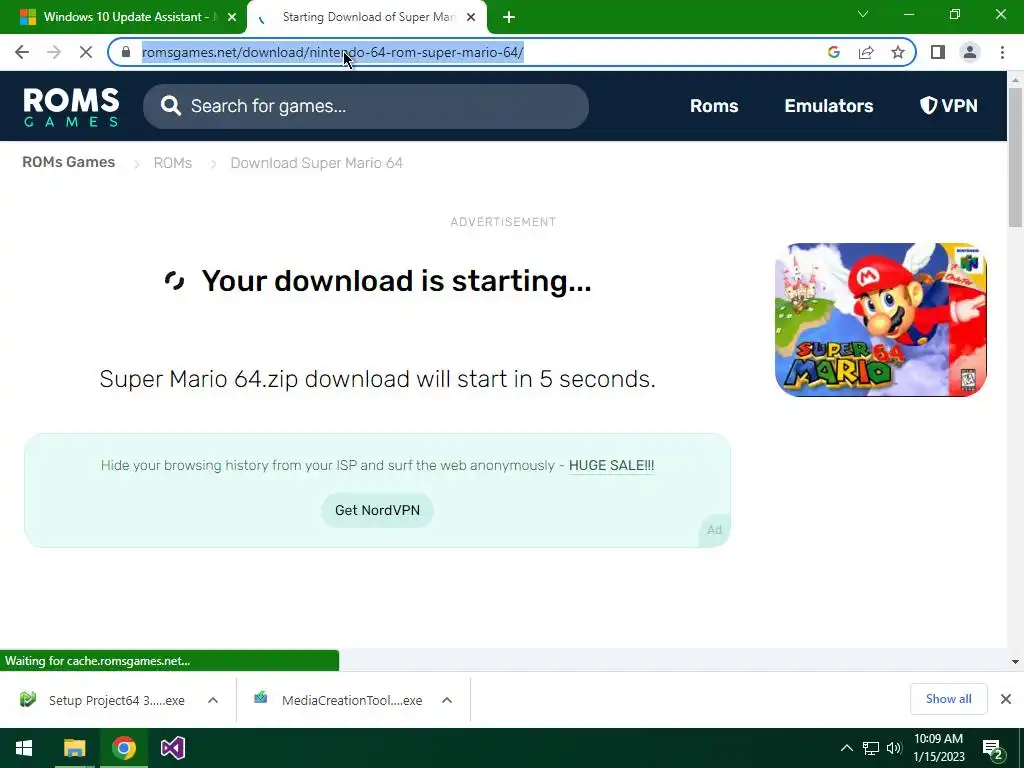
Task: Click the Ad label badge
Action: (714, 530)
